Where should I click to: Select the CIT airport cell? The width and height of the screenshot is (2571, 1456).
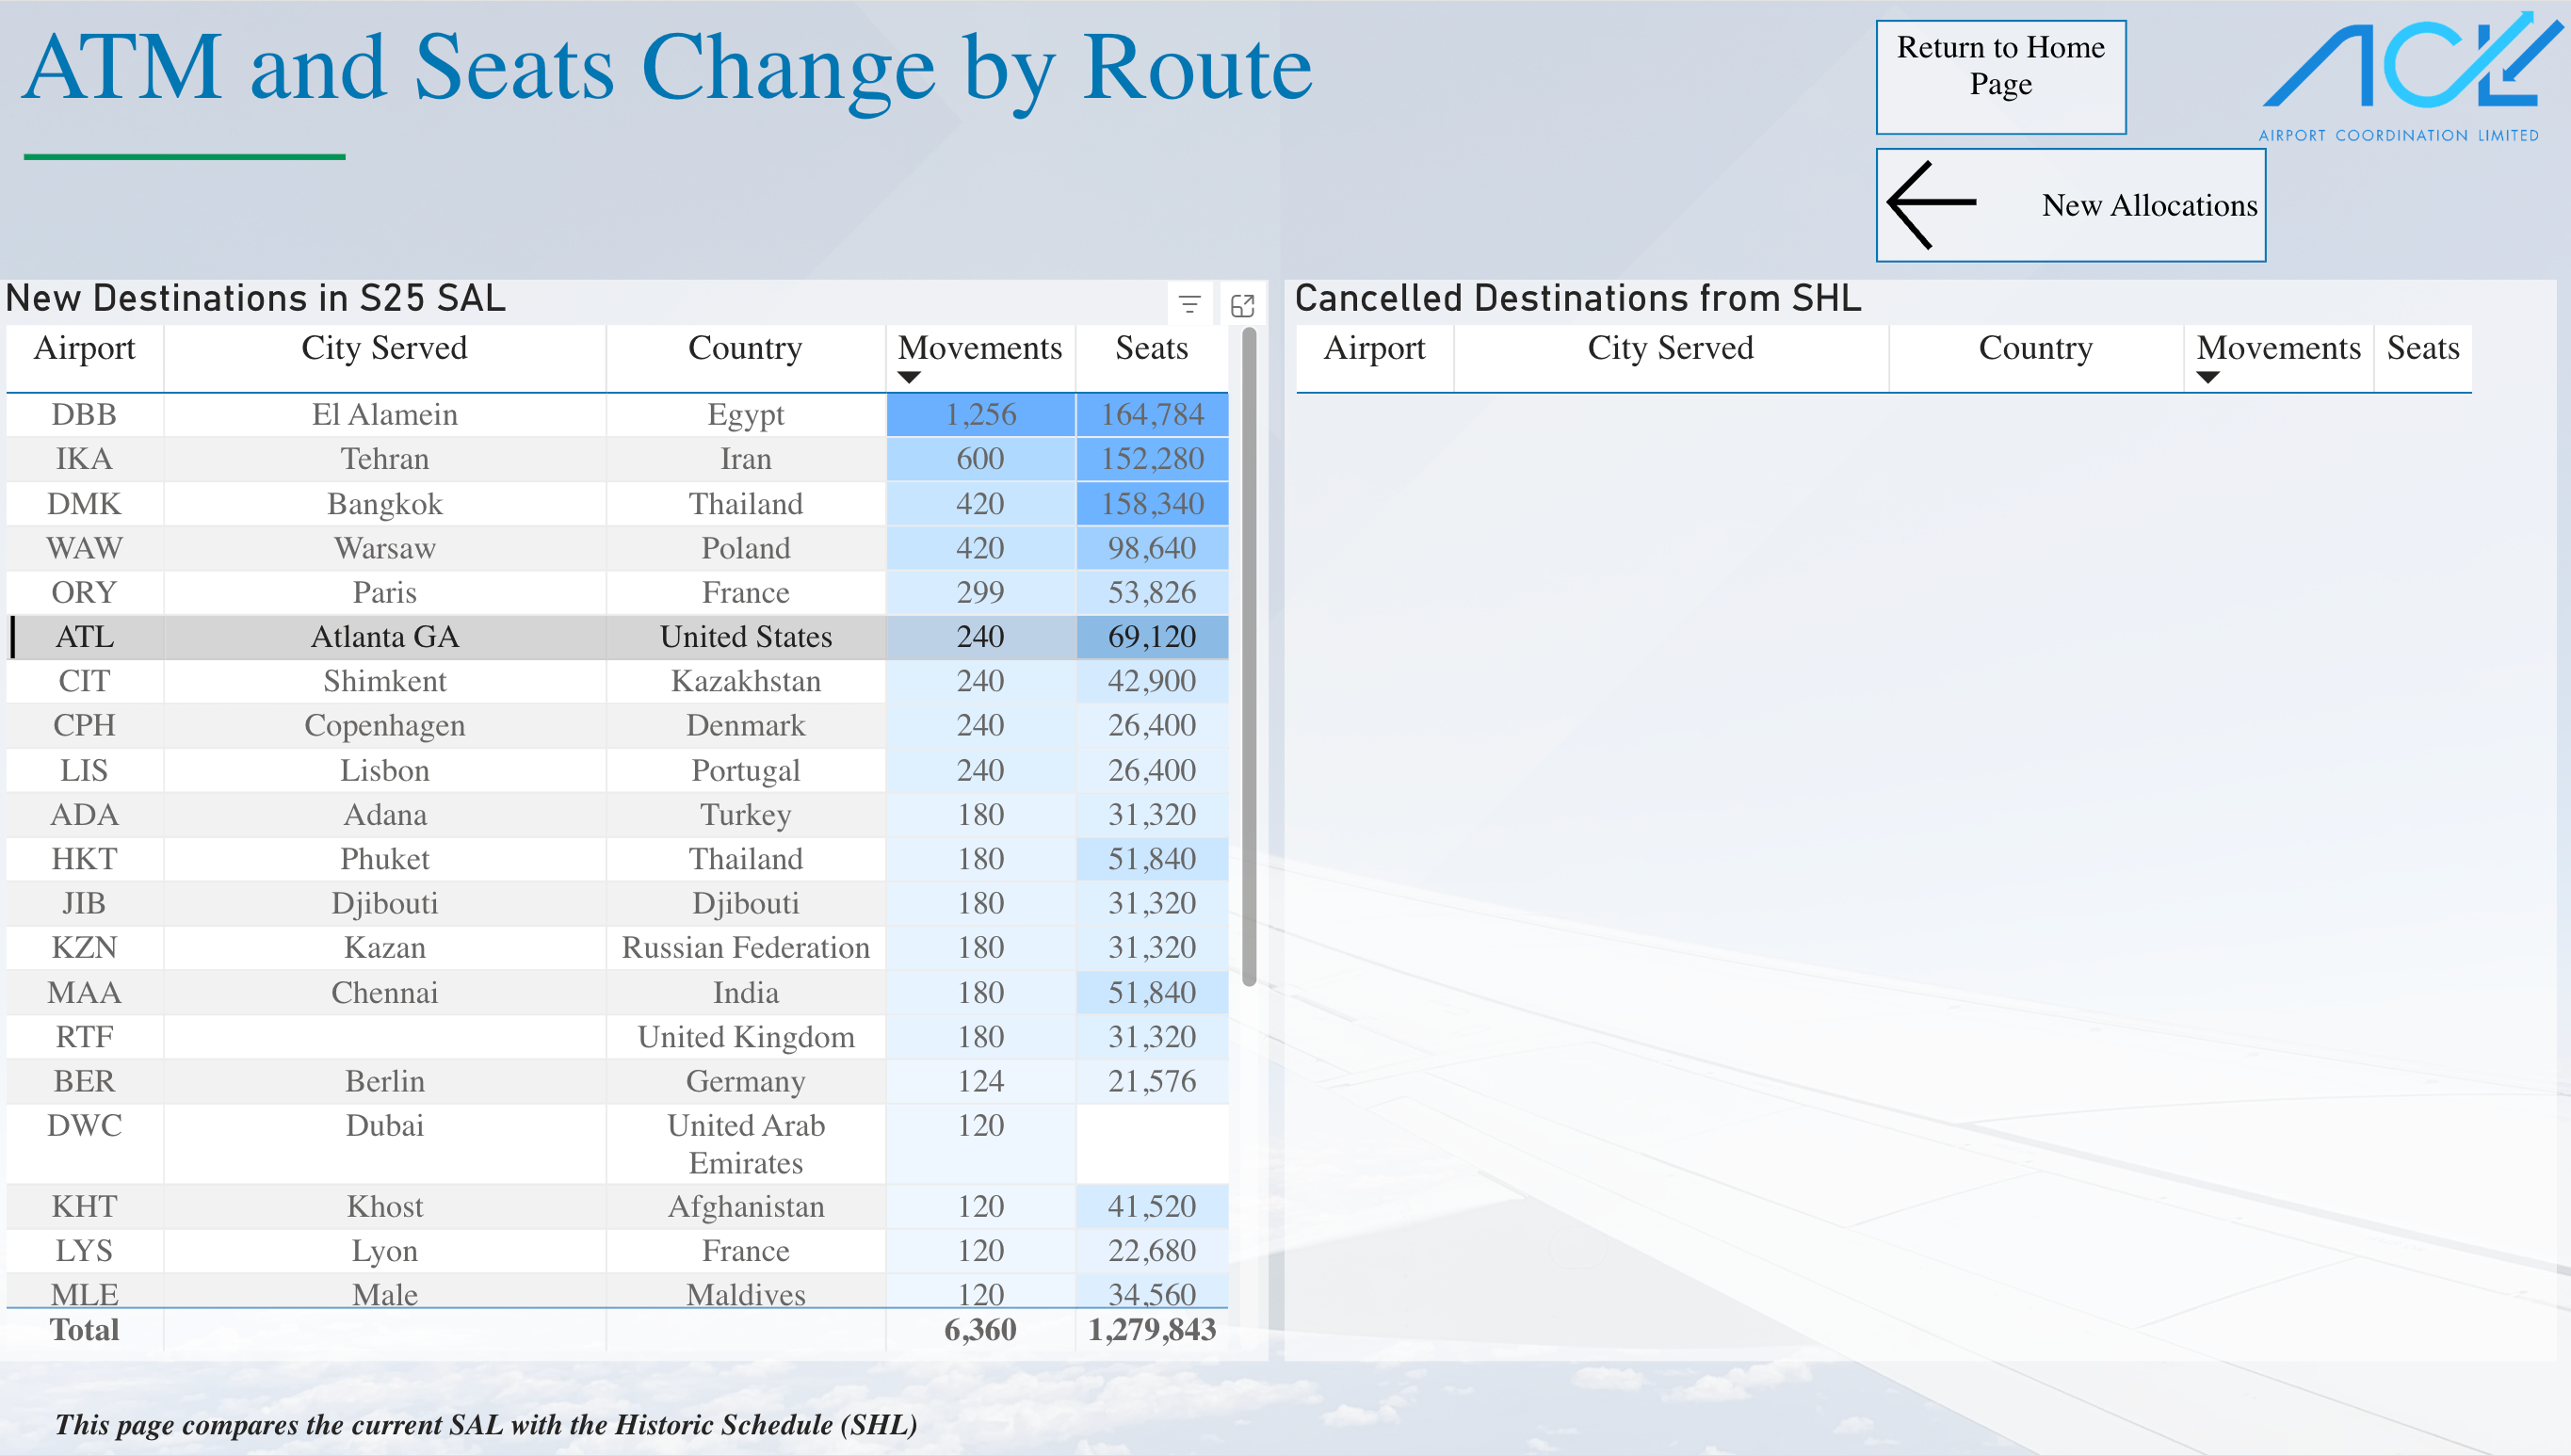pos(84,681)
